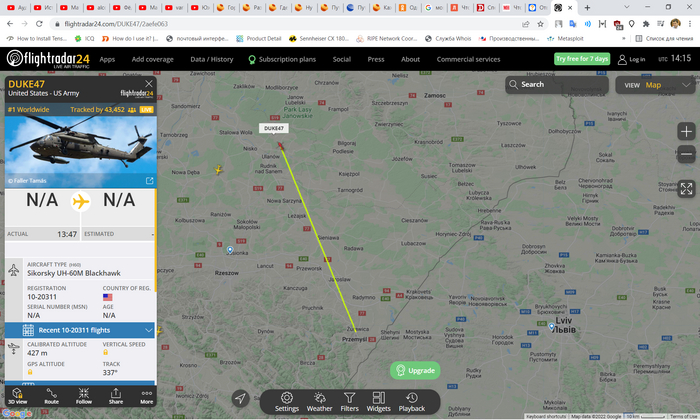Follow the DUKE47 helicopter
Viewport: 700px width, 420px height.
[83, 395]
